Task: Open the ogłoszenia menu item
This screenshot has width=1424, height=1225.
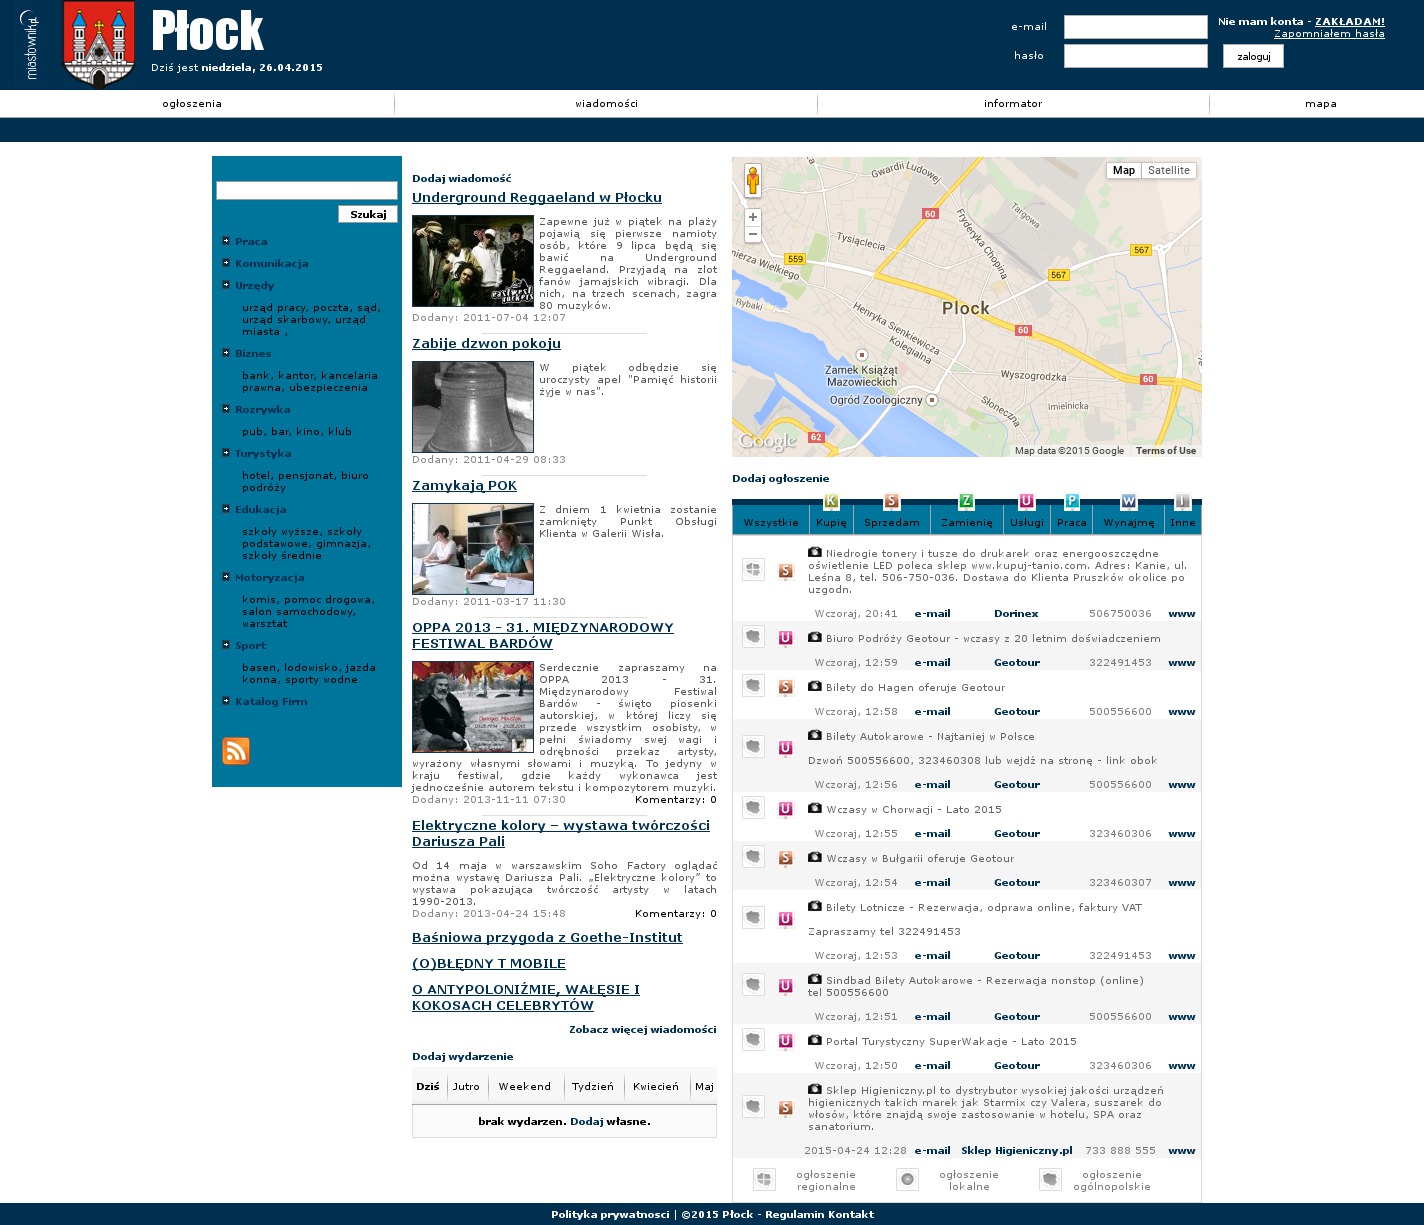Action: [x=192, y=104]
